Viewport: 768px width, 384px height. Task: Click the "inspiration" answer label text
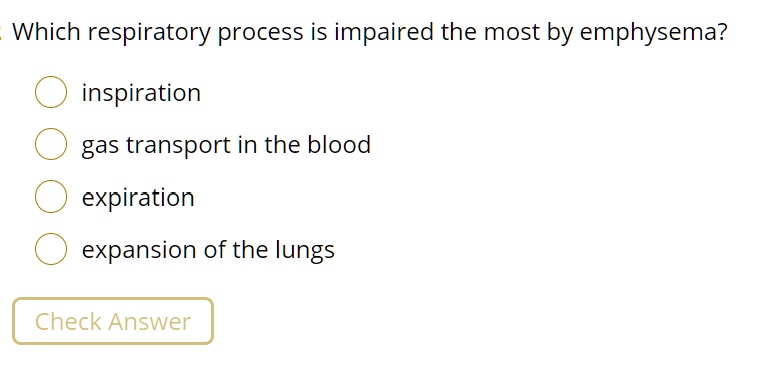click(142, 93)
